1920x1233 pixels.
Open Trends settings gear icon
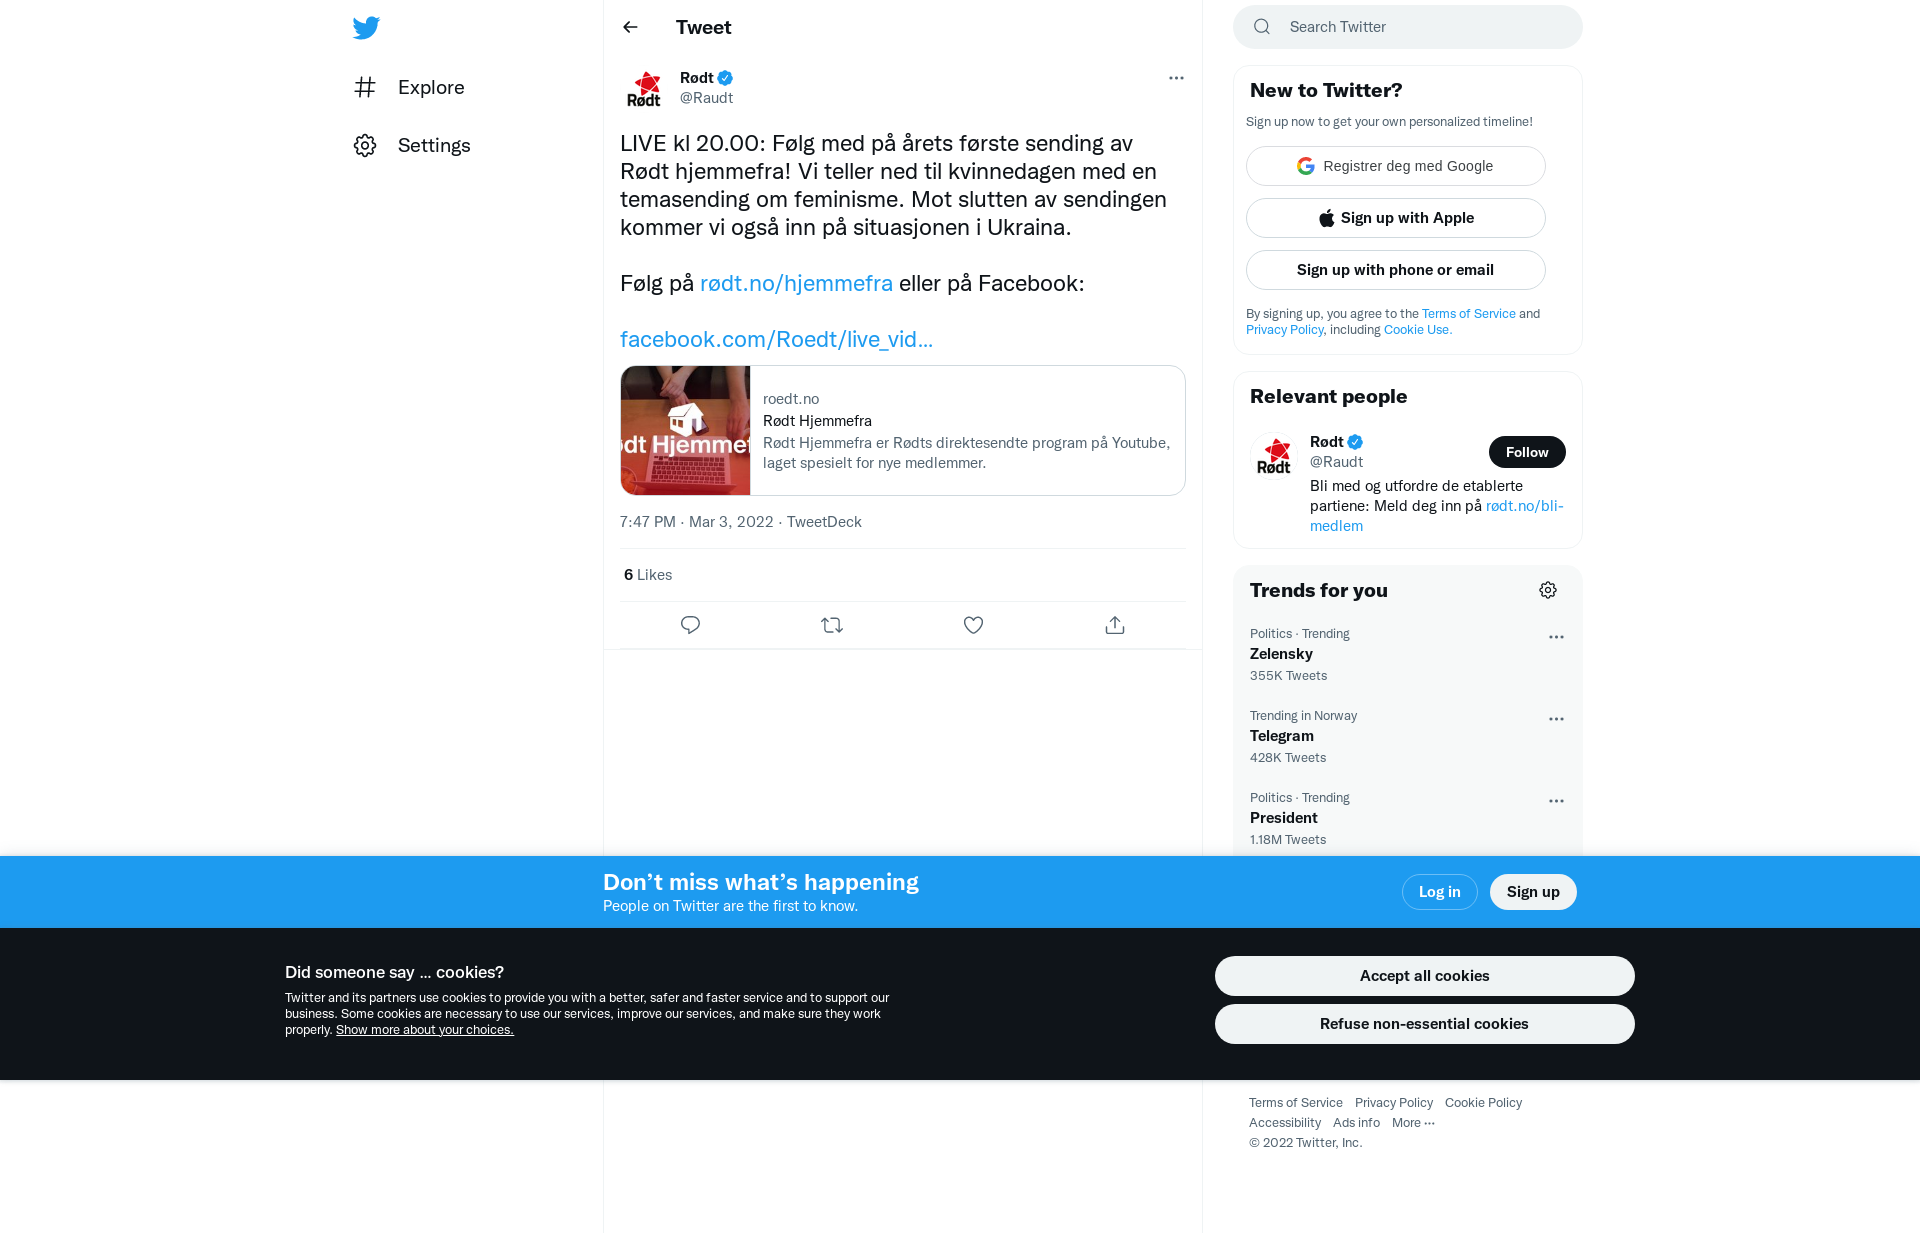click(x=1548, y=590)
